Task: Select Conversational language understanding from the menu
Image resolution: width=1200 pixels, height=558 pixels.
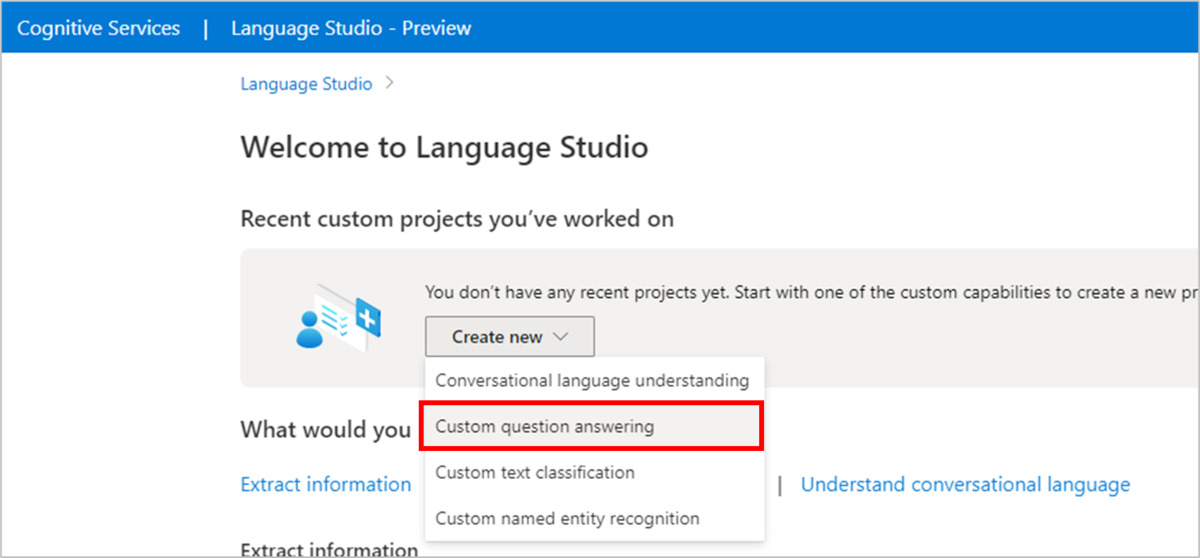Action: 592,380
